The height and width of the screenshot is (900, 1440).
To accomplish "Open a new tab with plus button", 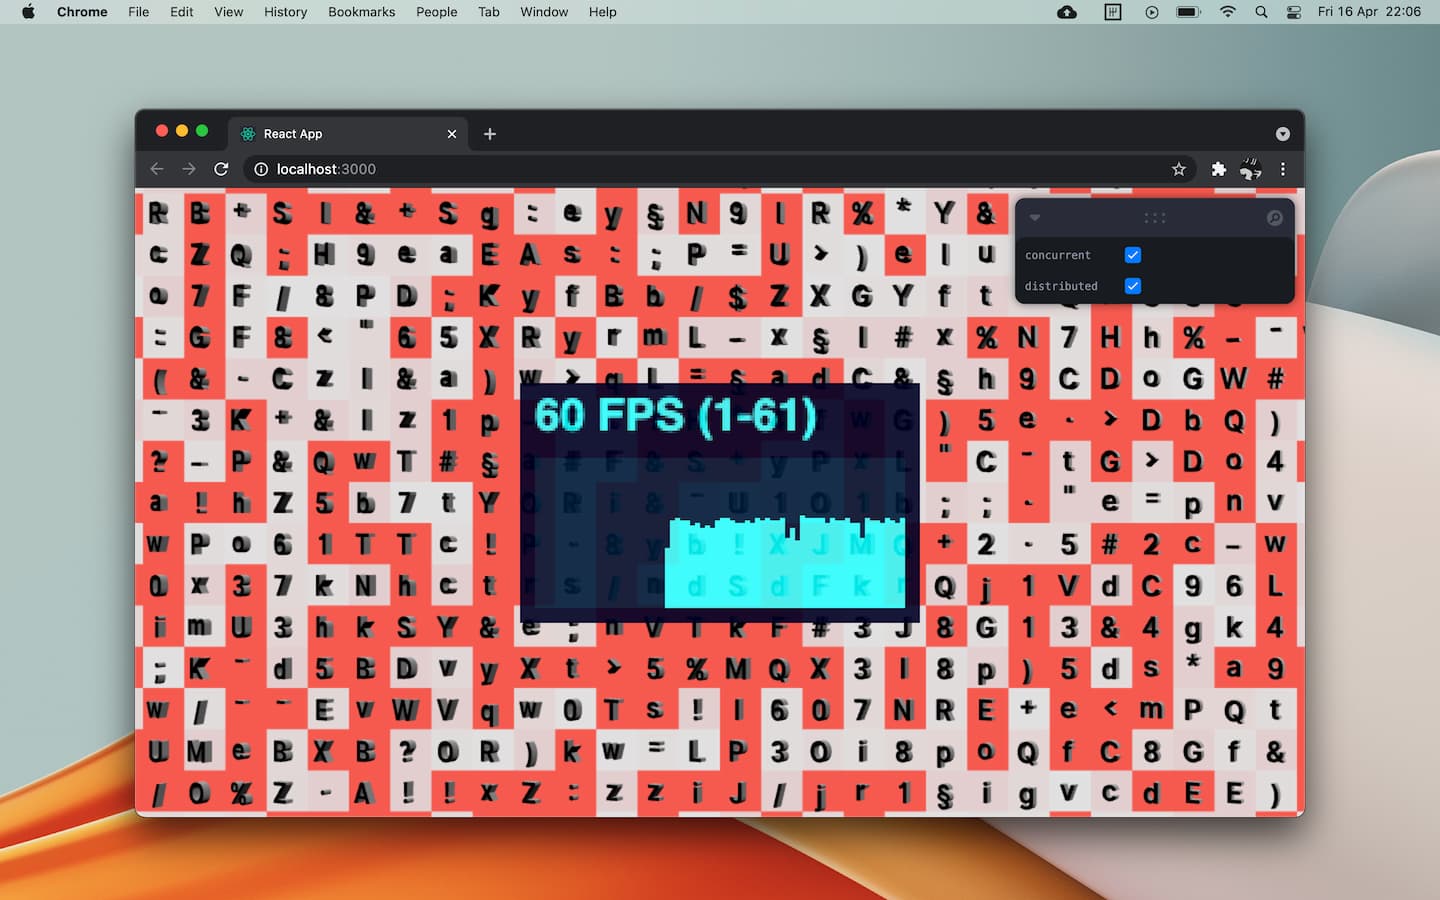I will [x=490, y=134].
